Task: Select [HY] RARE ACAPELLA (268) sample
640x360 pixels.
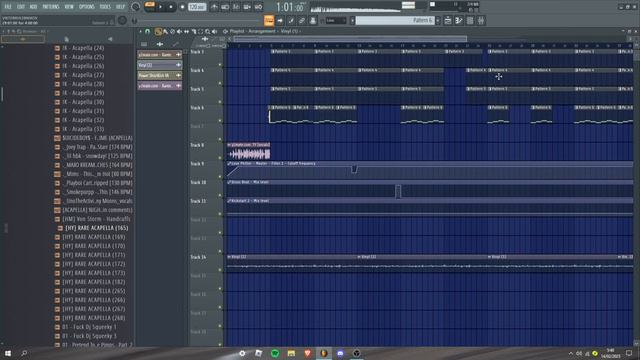Action: (x=93, y=318)
